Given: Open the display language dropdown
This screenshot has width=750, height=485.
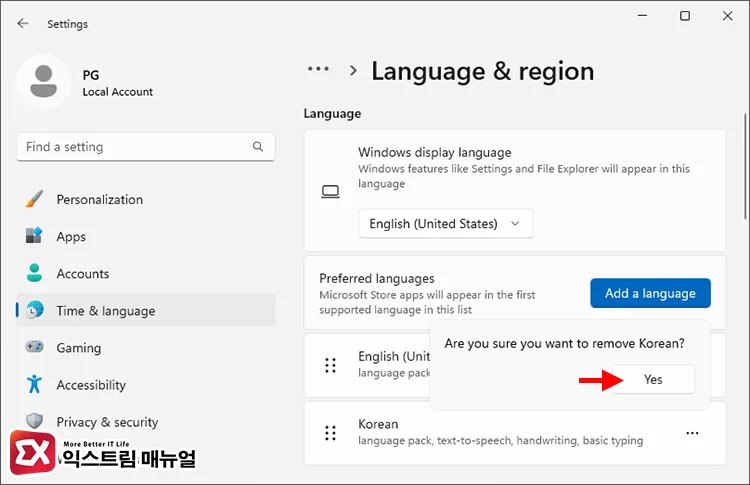Looking at the screenshot, I should pyautogui.click(x=445, y=224).
